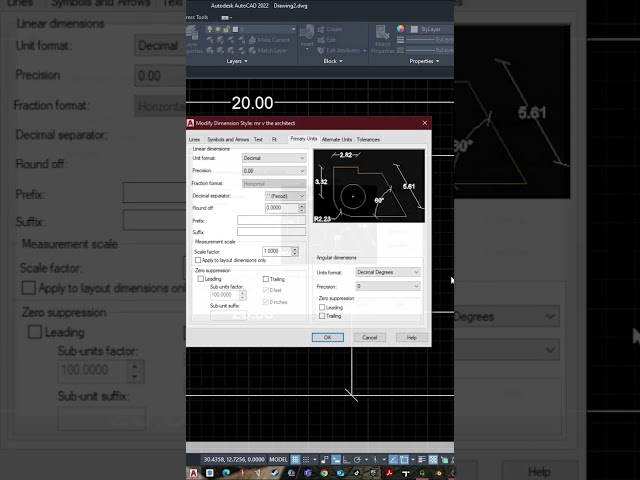The height and width of the screenshot is (480, 640).
Task: Open Steam from the taskbar
Action: [275, 473]
